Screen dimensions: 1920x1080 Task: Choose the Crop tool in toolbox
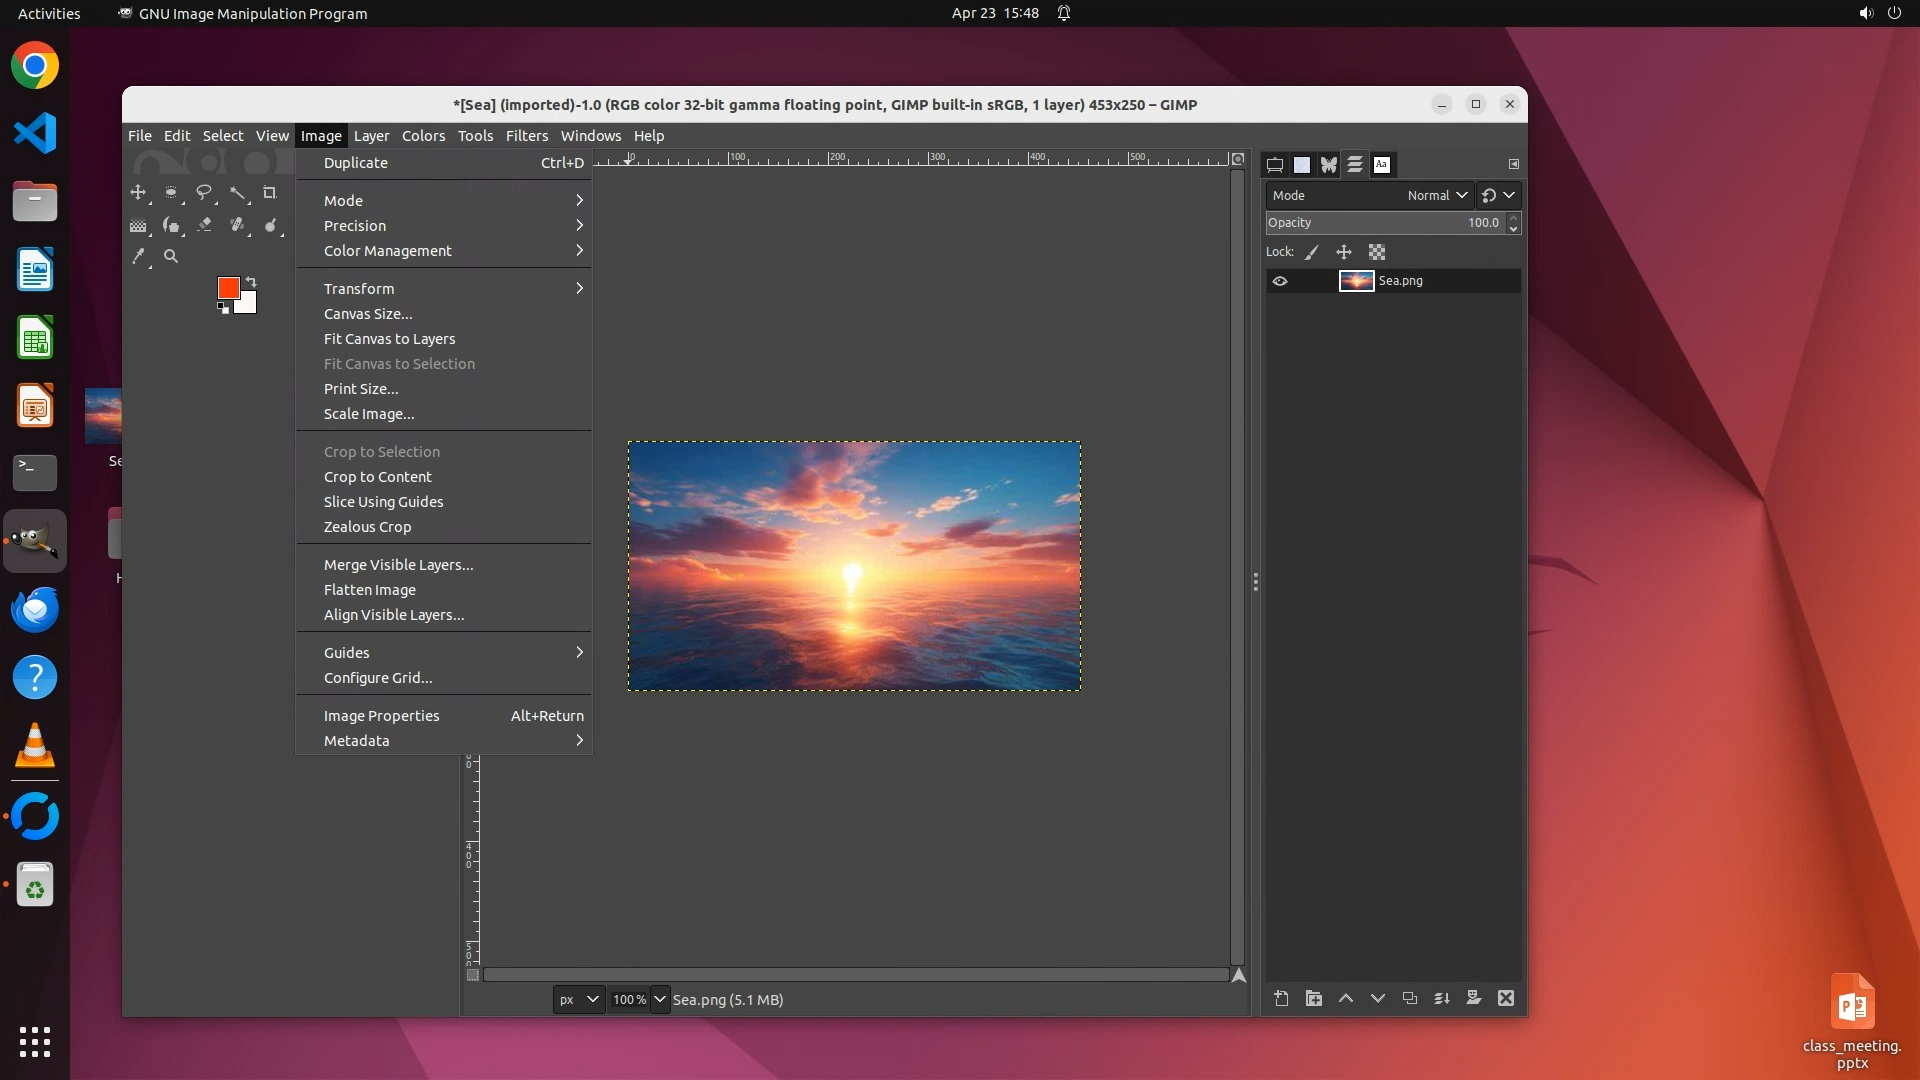269,193
